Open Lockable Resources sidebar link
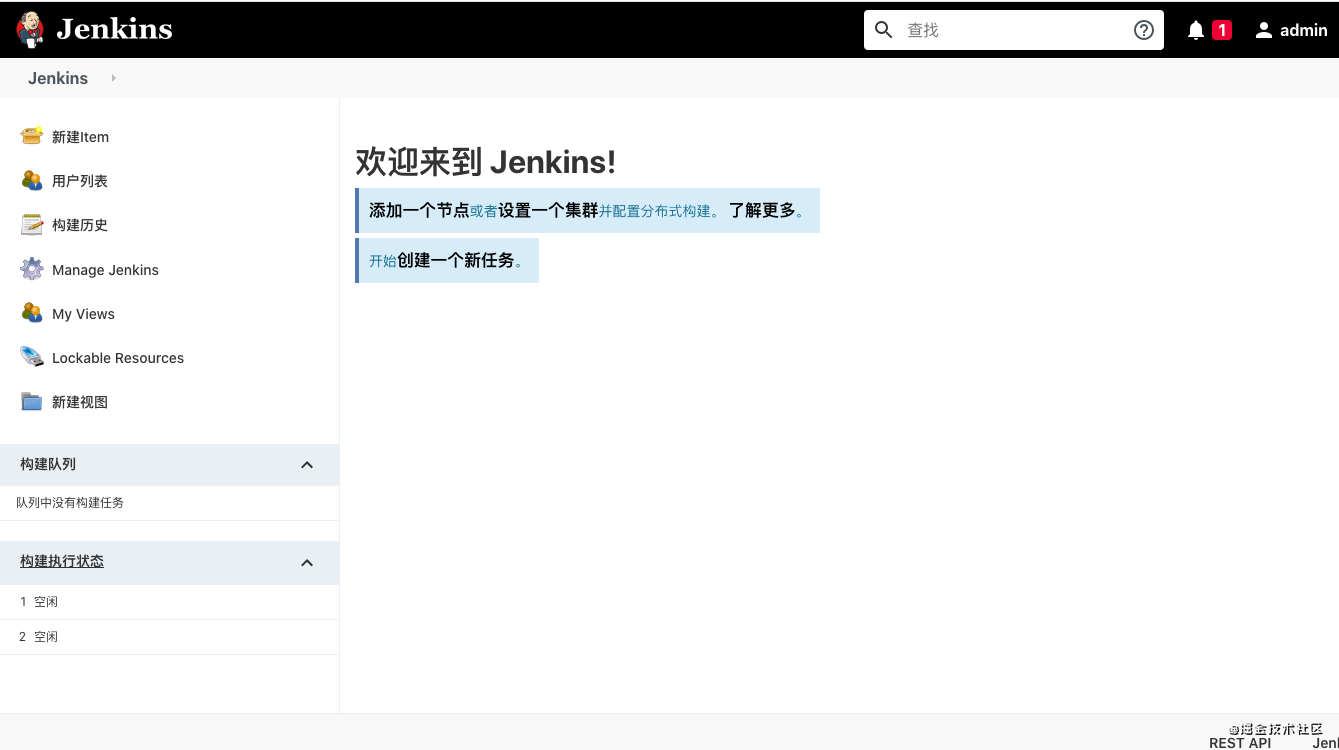The width and height of the screenshot is (1339, 750). click(x=118, y=358)
